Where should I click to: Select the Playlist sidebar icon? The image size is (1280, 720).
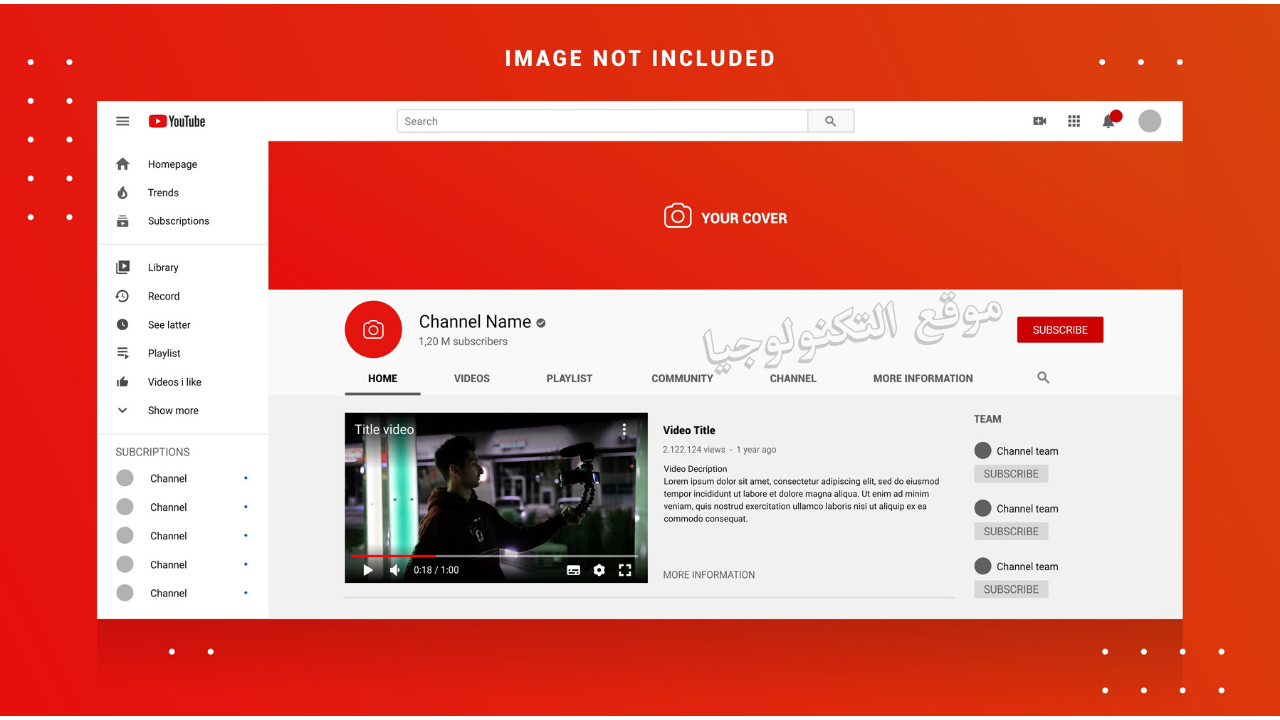click(123, 353)
